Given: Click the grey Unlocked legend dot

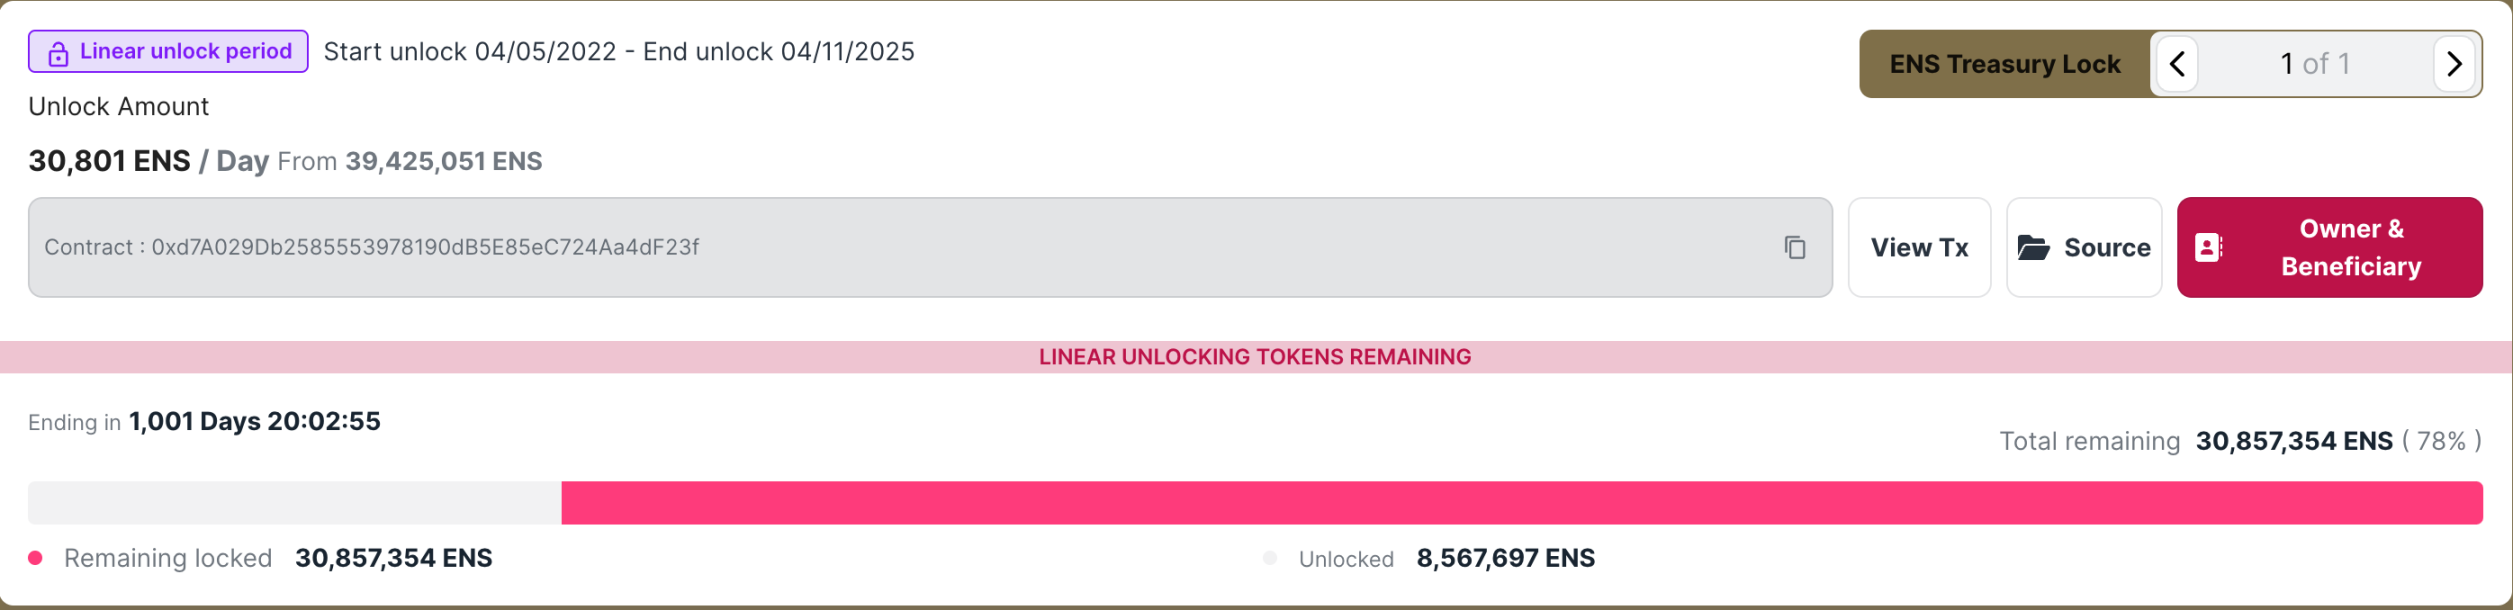Looking at the screenshot, I should click(1270, 558).
